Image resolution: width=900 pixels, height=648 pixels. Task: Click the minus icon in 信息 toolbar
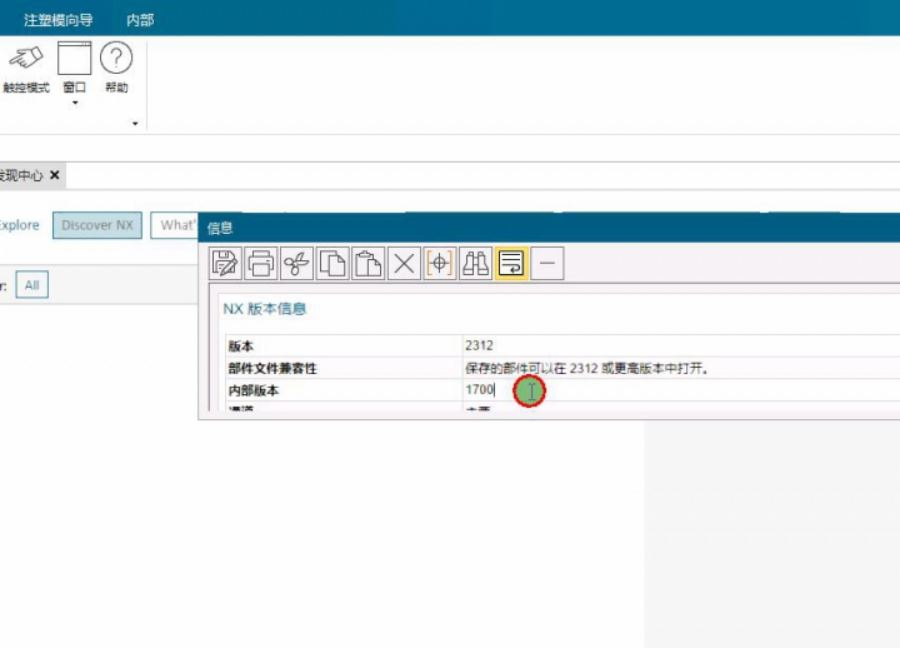coord(547,264)
